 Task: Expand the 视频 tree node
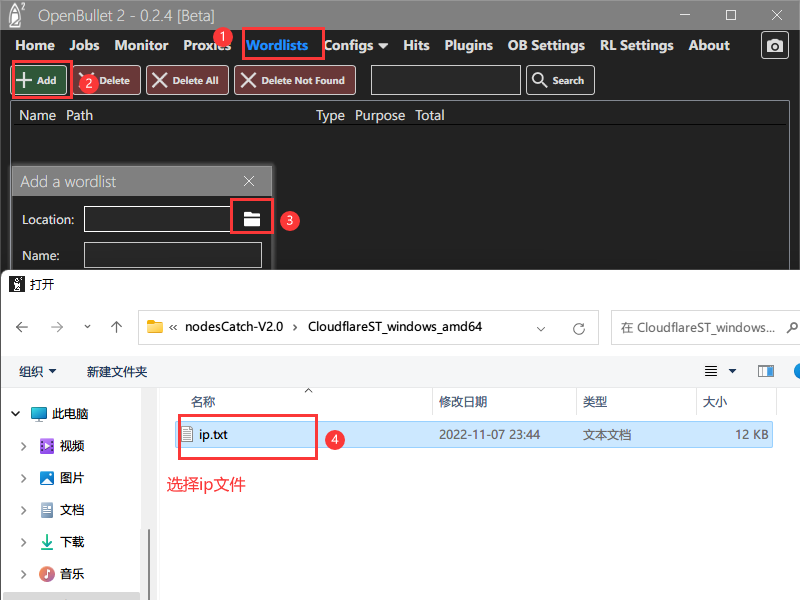click(23, 446)
